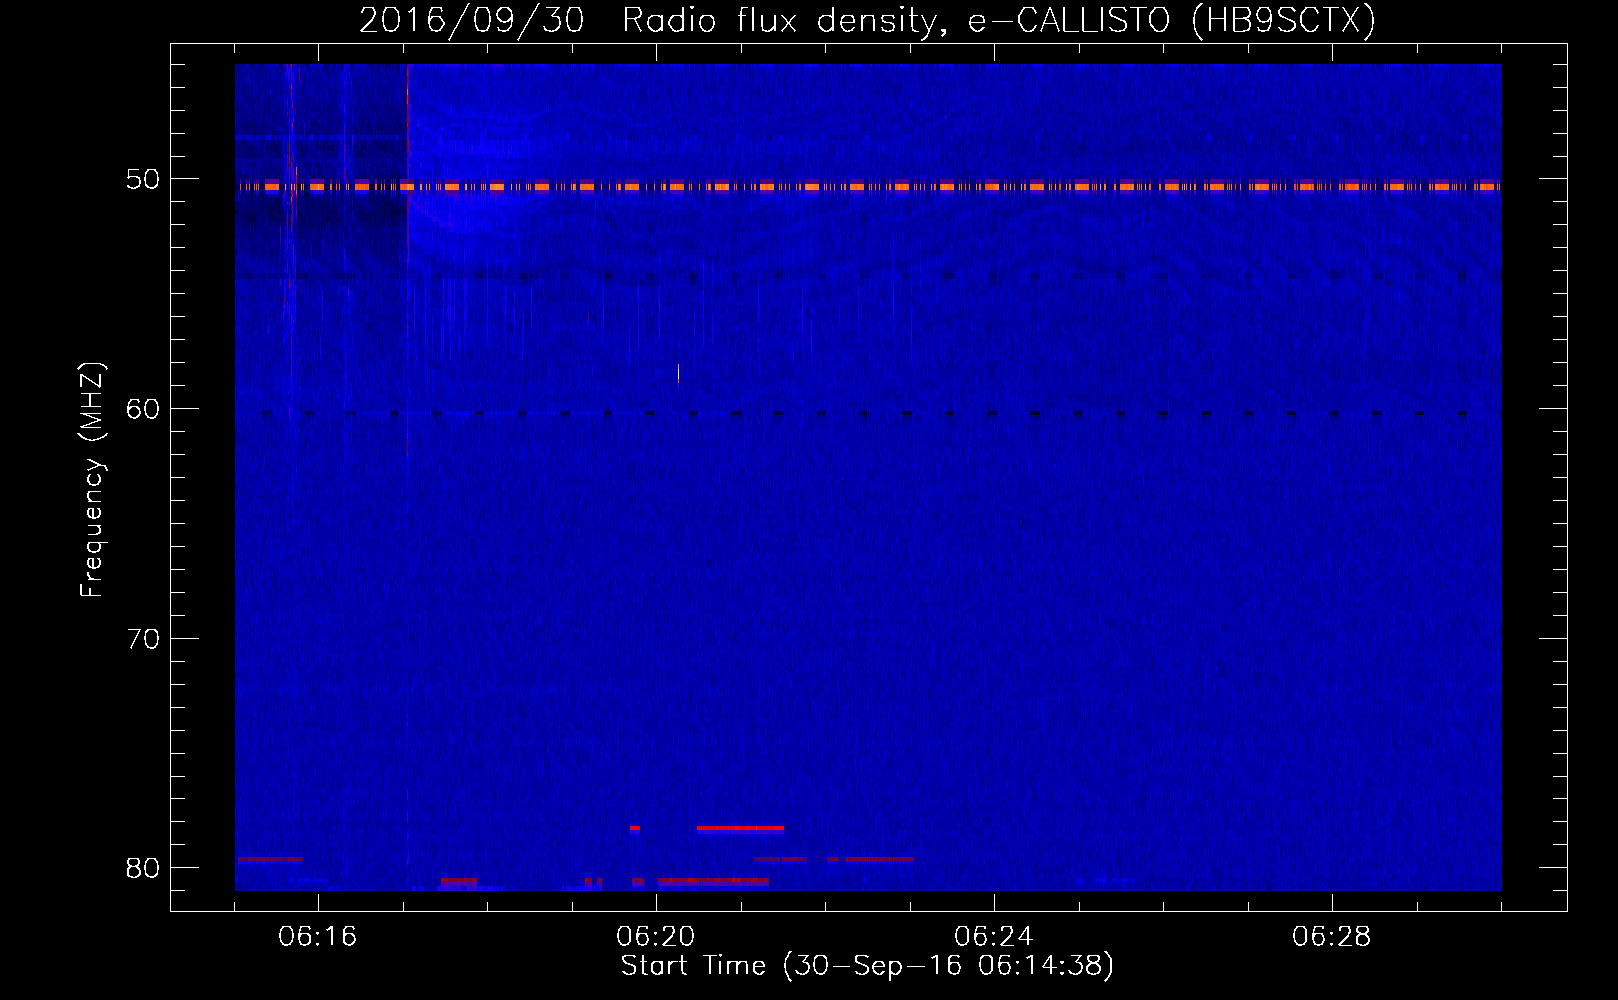Click the 'Start Time (30-Sep-16 06:14:38)' label
1618x1000 pixels.
coord(867,966)
